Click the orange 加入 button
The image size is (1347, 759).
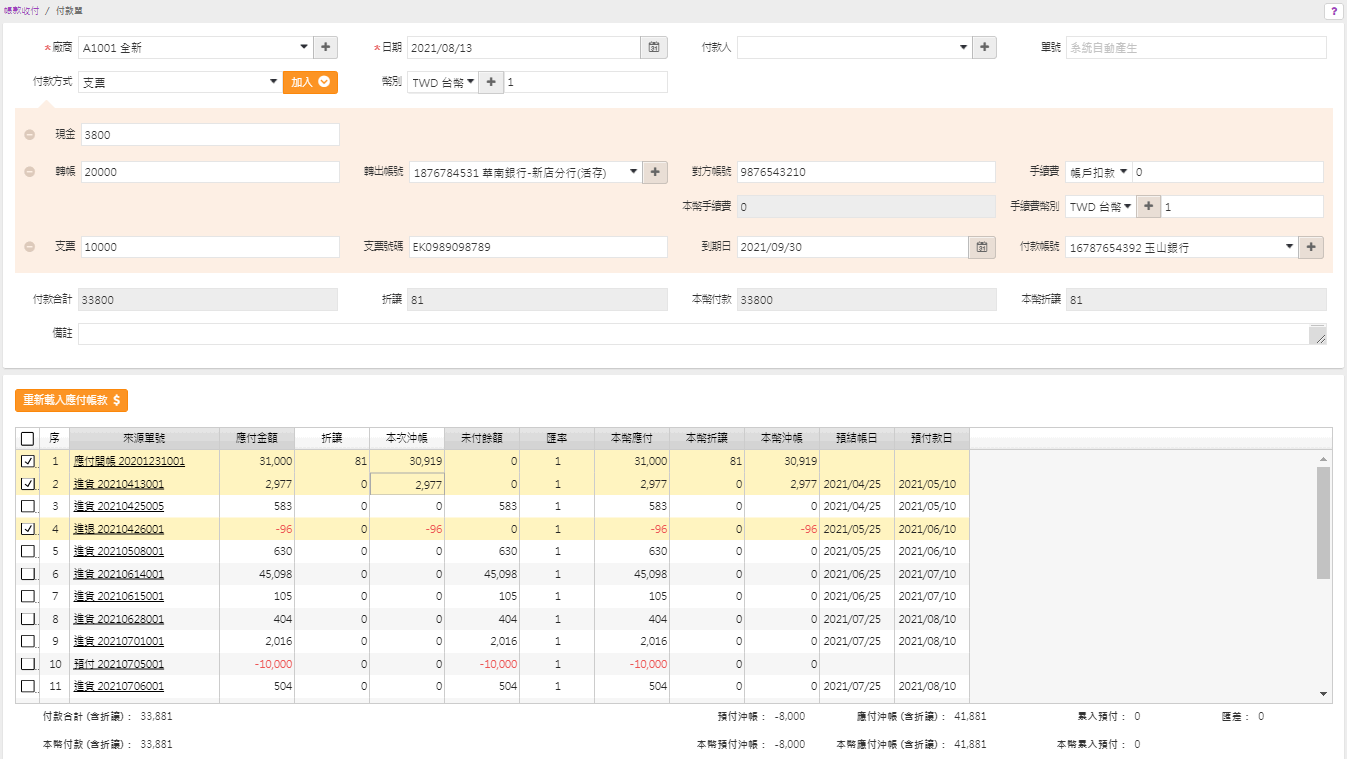(x=310, y=83)
